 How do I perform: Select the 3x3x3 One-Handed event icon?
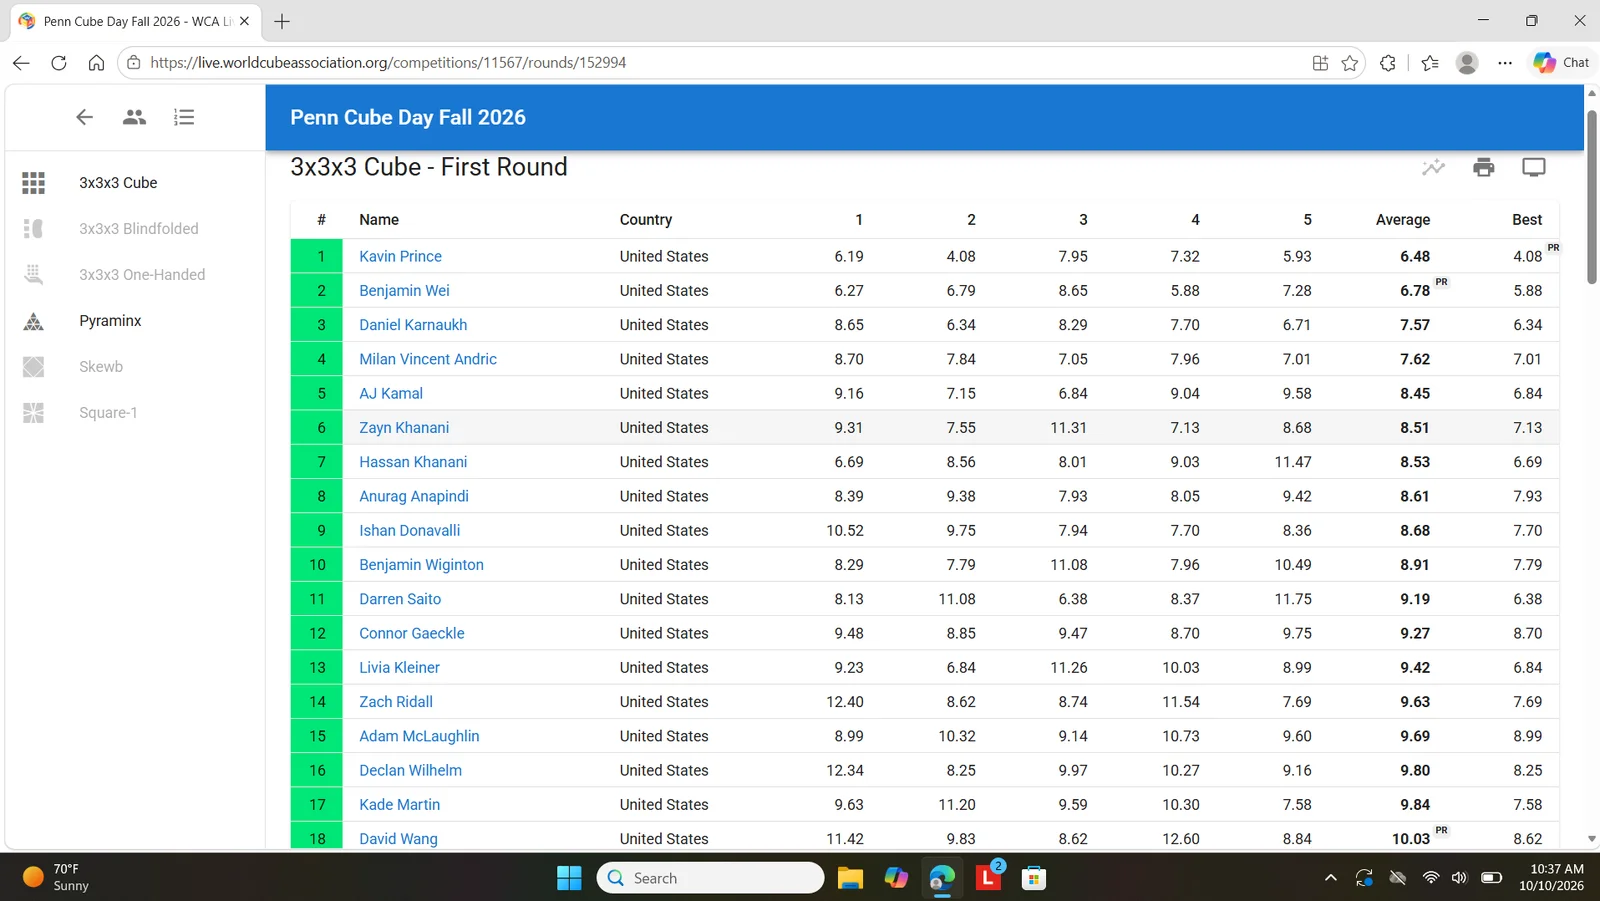33,274
